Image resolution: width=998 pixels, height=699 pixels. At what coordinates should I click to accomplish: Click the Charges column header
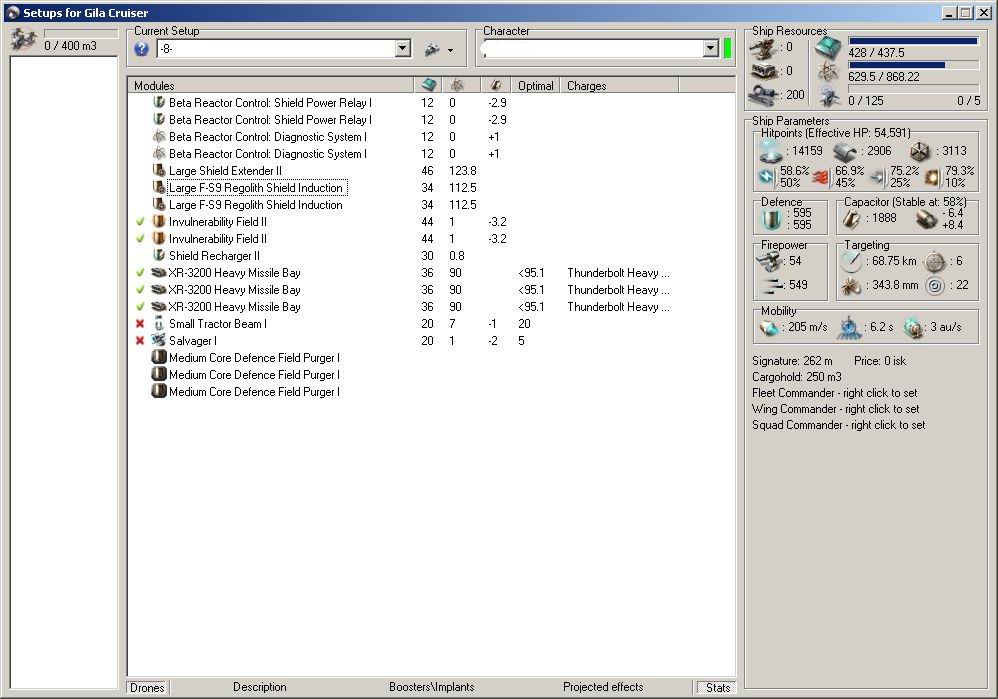619,85
